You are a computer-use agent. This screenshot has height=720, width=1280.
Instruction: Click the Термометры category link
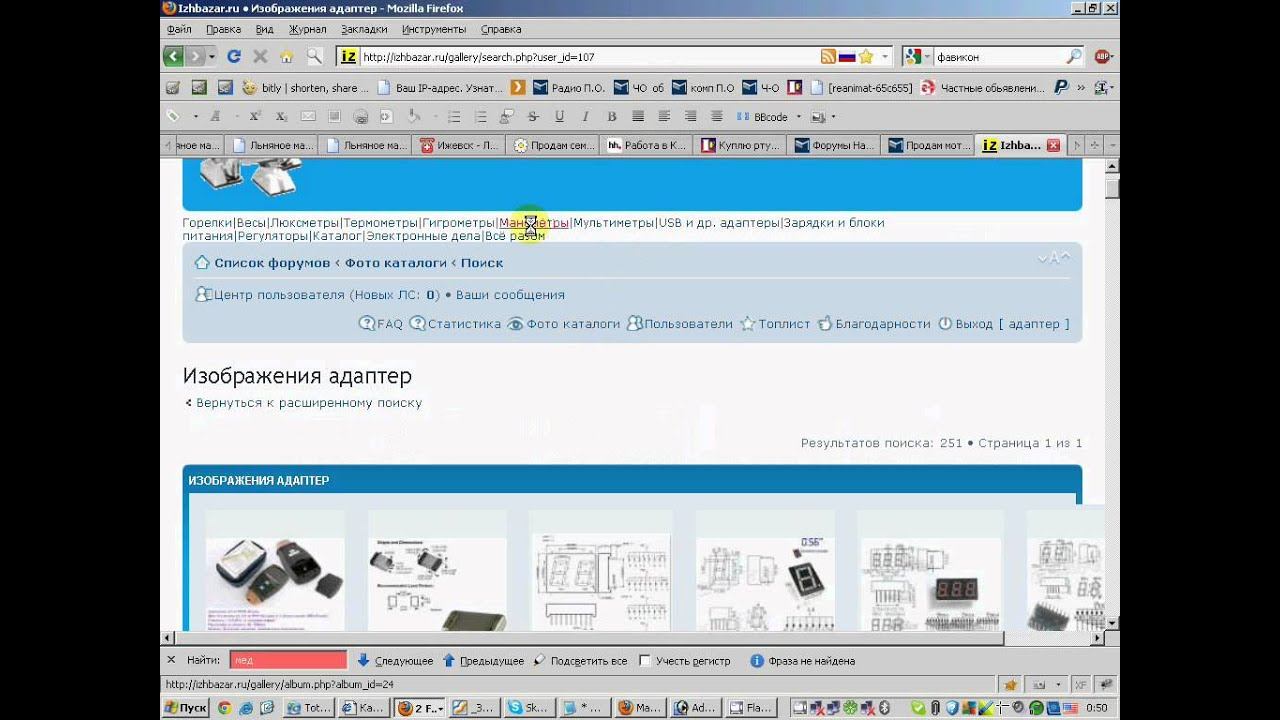click(380, 223)
